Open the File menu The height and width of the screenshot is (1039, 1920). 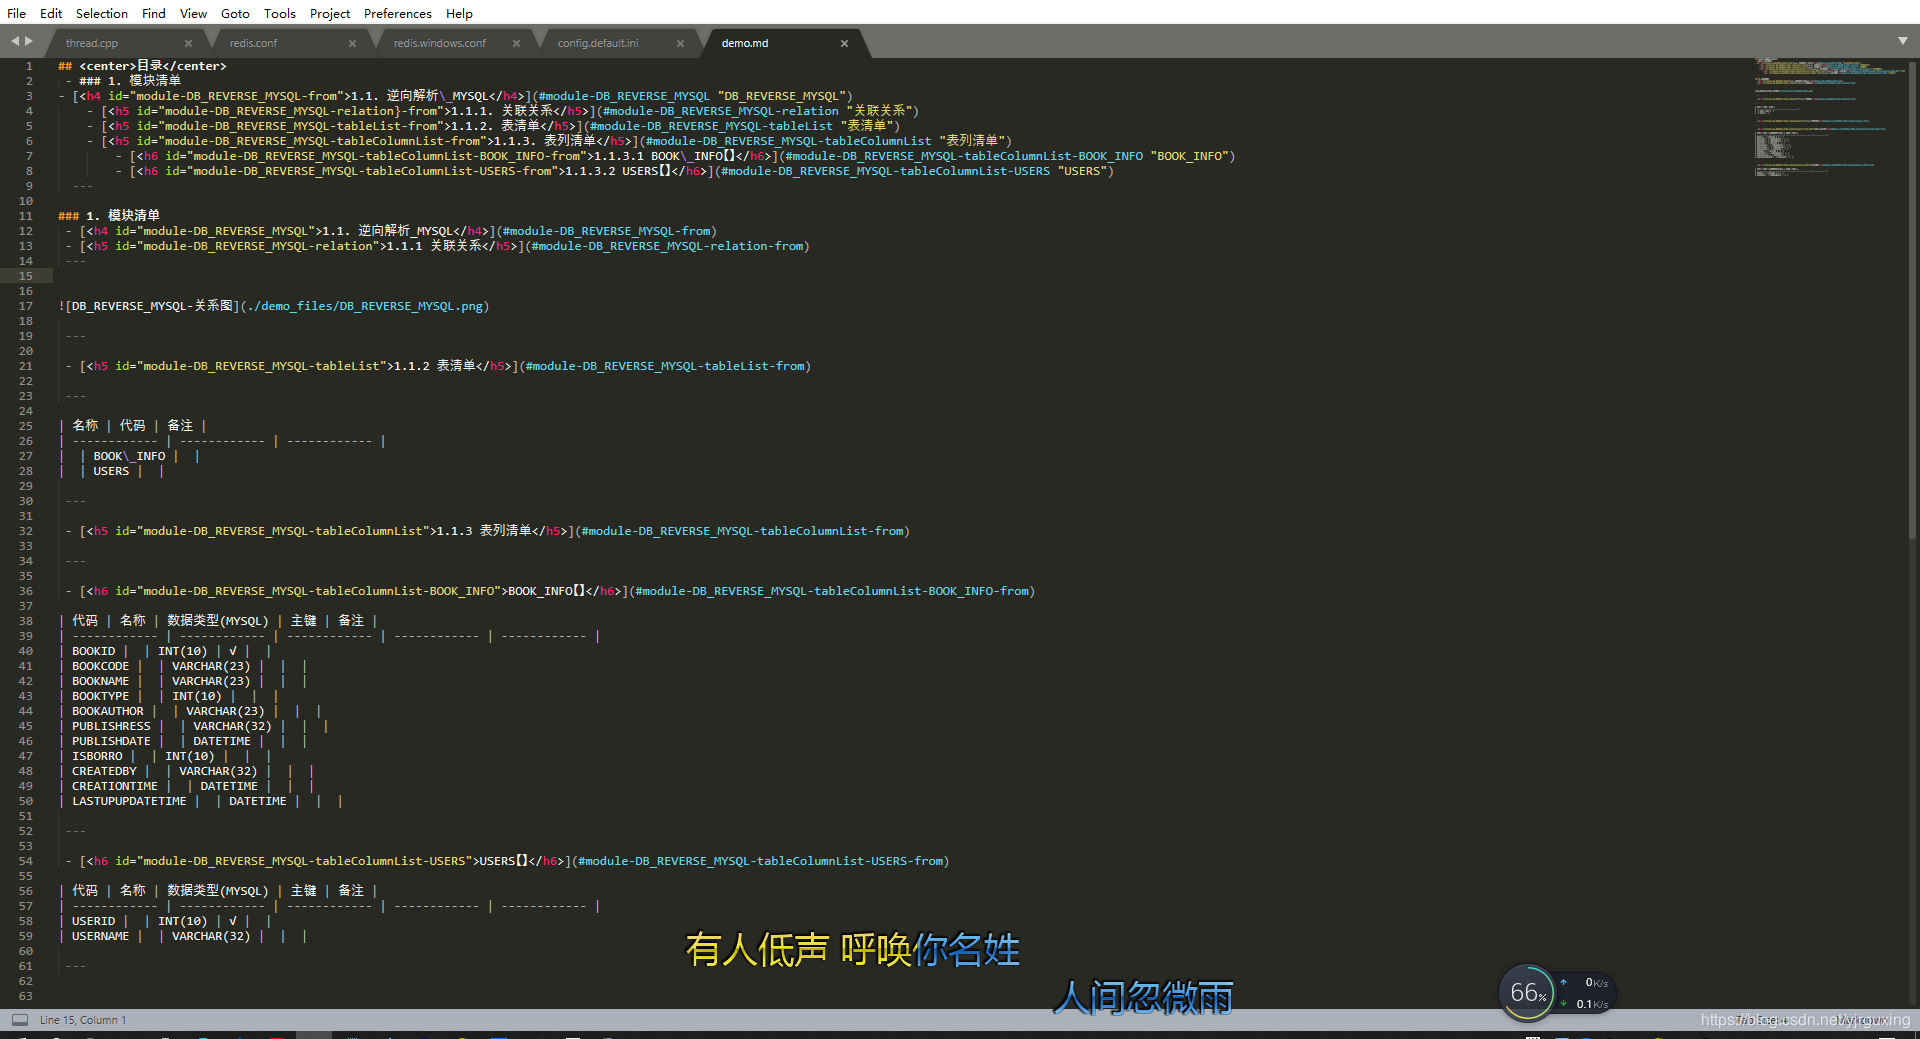pyautogui.click(x=16, y=13)
